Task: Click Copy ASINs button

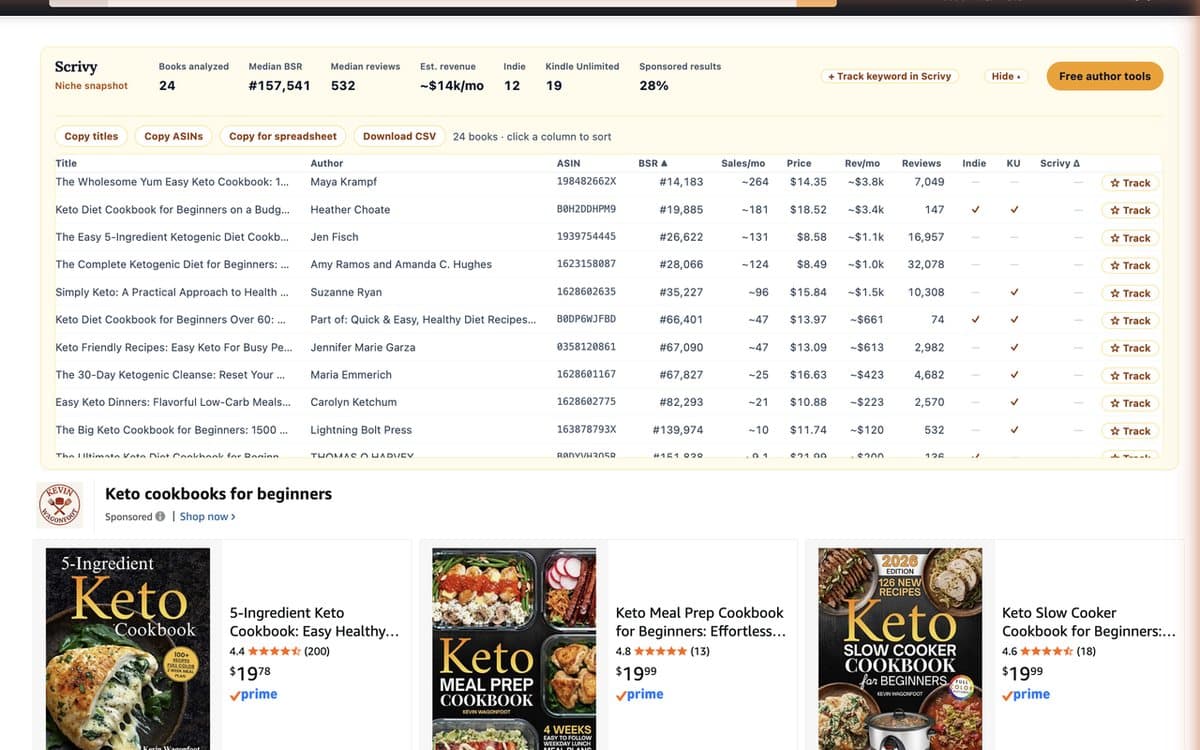Action: click(173, 136)
